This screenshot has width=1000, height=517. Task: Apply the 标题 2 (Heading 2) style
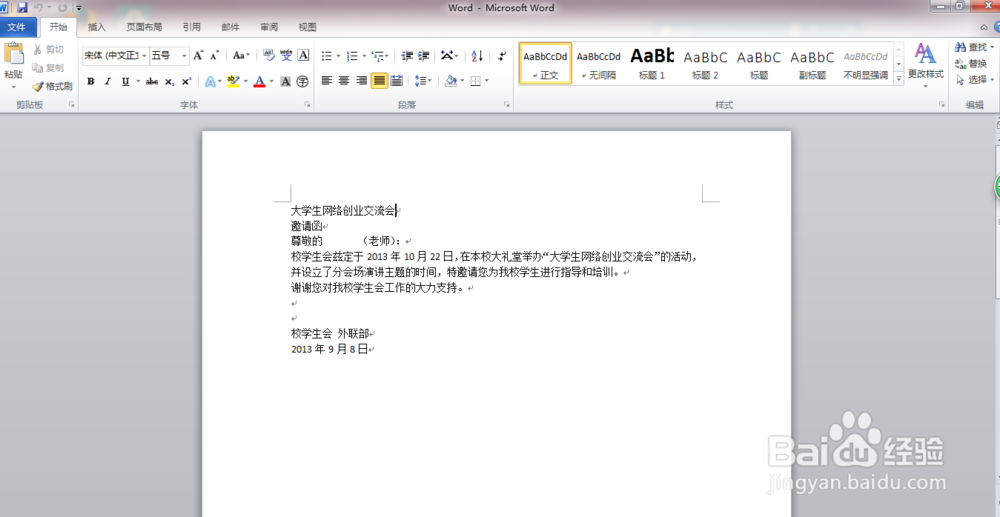point(705,63)
